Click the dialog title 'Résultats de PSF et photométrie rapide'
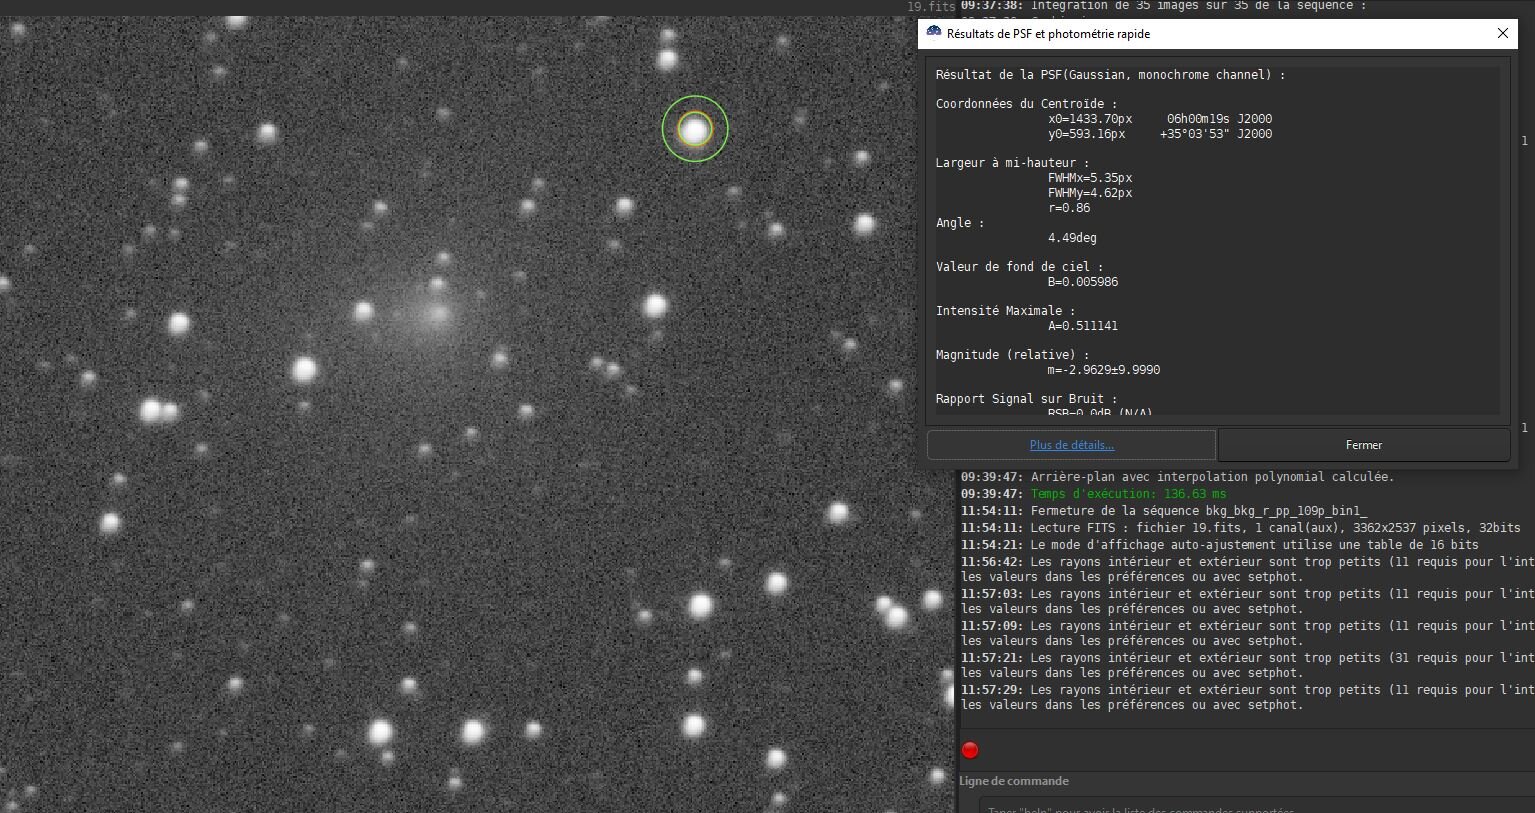The image size is (1535, 813). (x=1048, y=34)
